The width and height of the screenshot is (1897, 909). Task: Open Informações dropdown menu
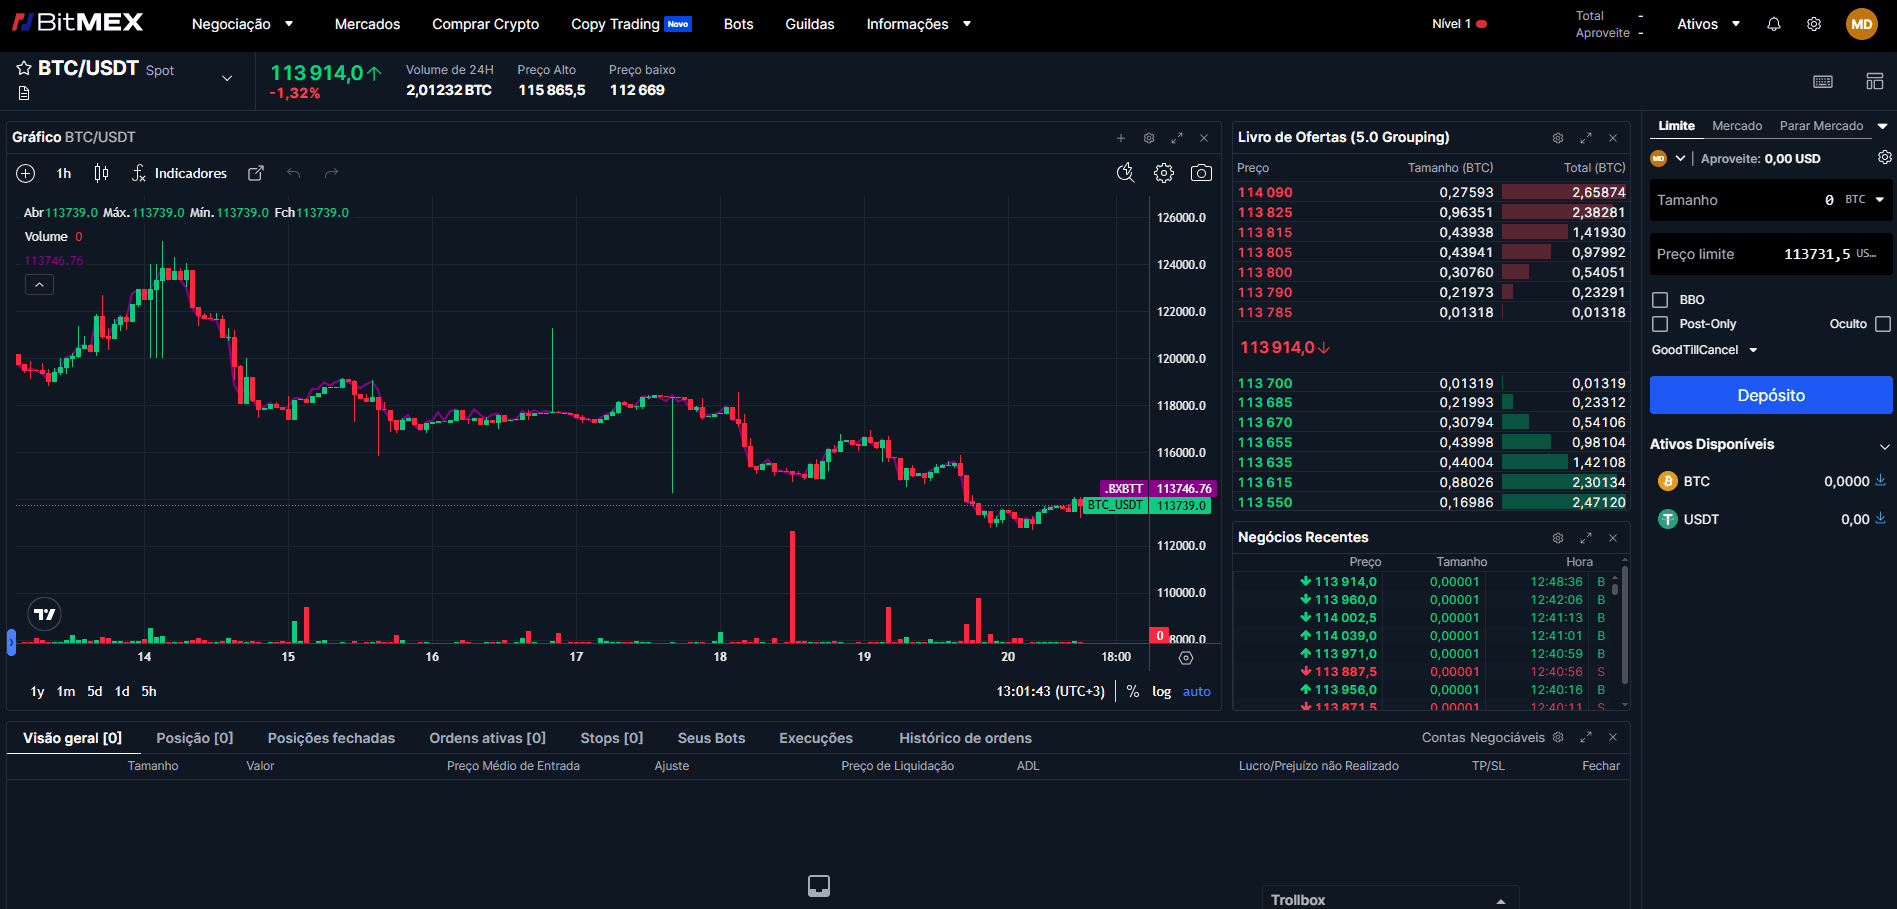(x=918, y=24)
